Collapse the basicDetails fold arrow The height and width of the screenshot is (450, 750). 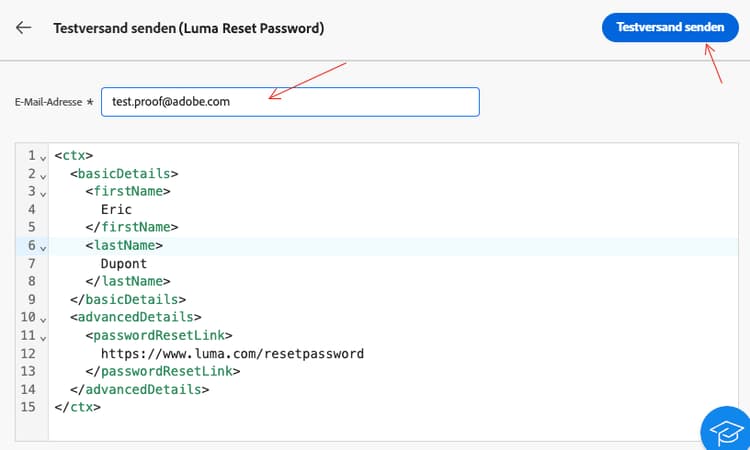[43, 174]
